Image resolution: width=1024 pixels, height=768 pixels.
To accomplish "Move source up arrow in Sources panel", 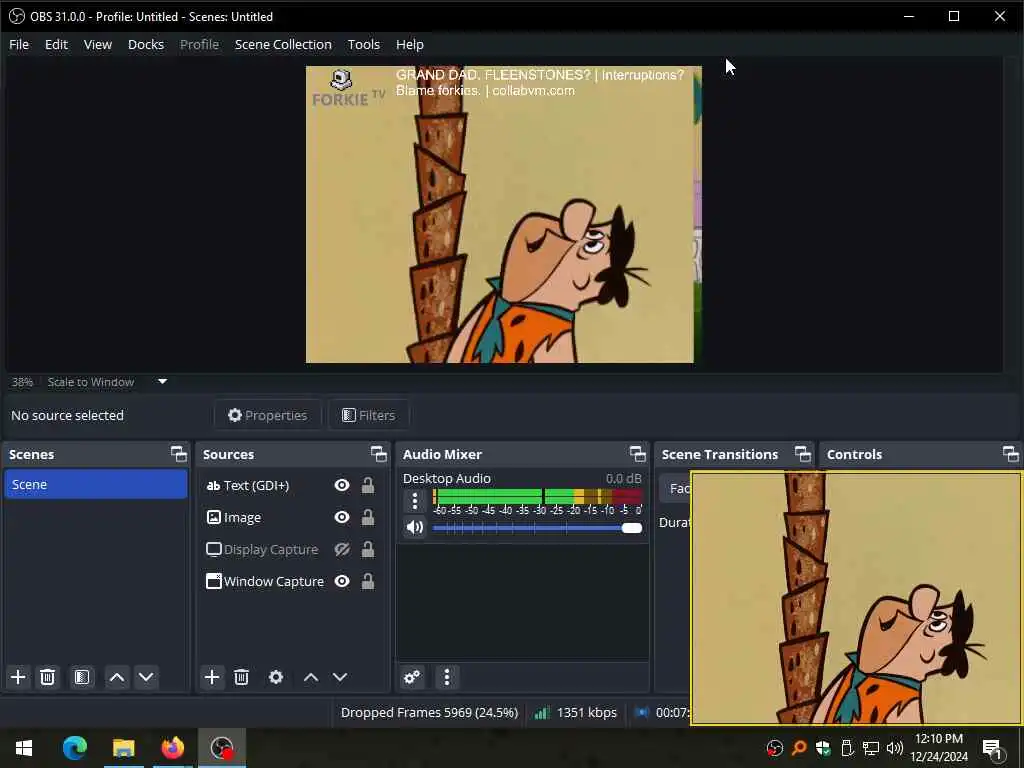I will pos(311,677).
